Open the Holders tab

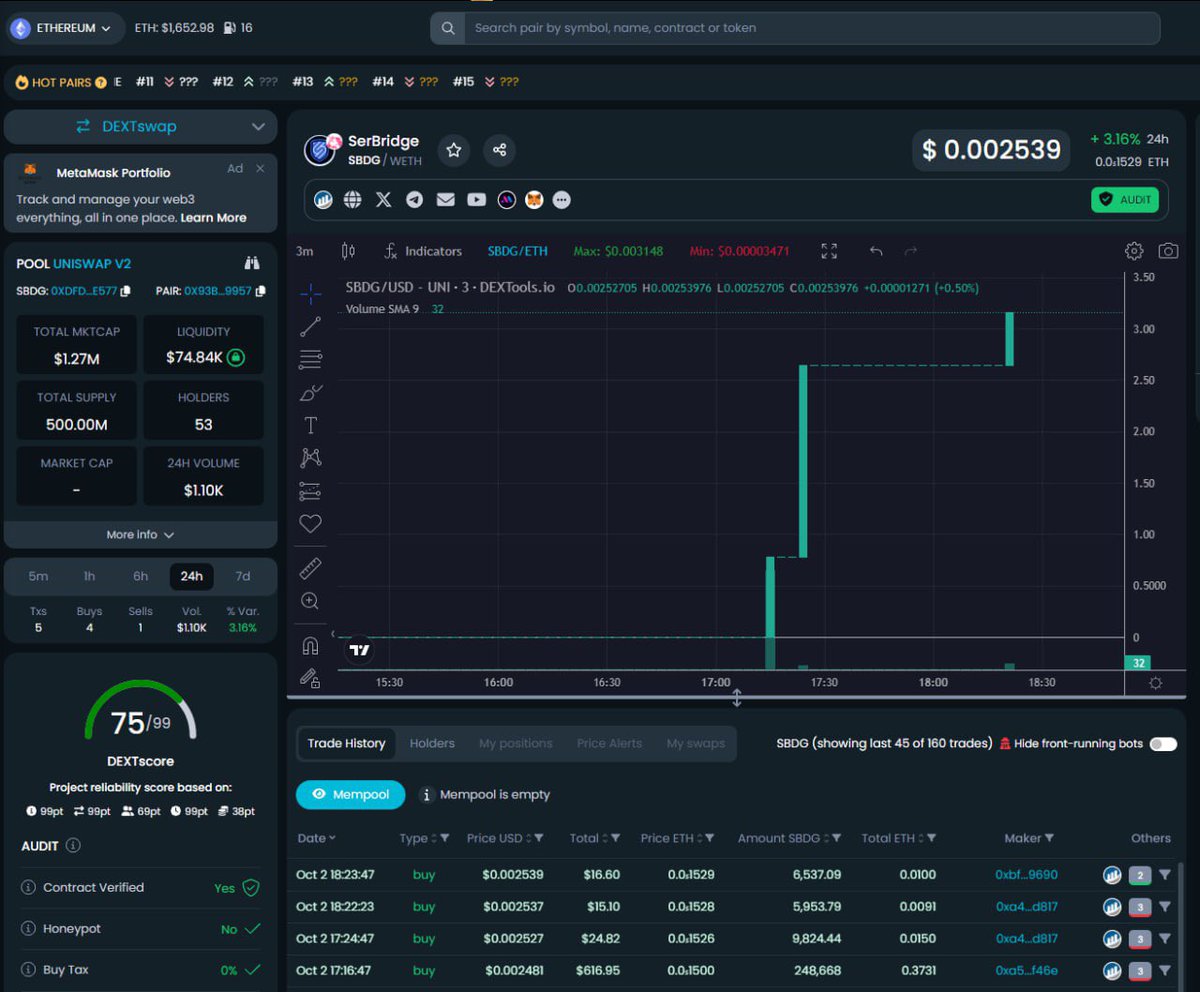coord(432,744)
